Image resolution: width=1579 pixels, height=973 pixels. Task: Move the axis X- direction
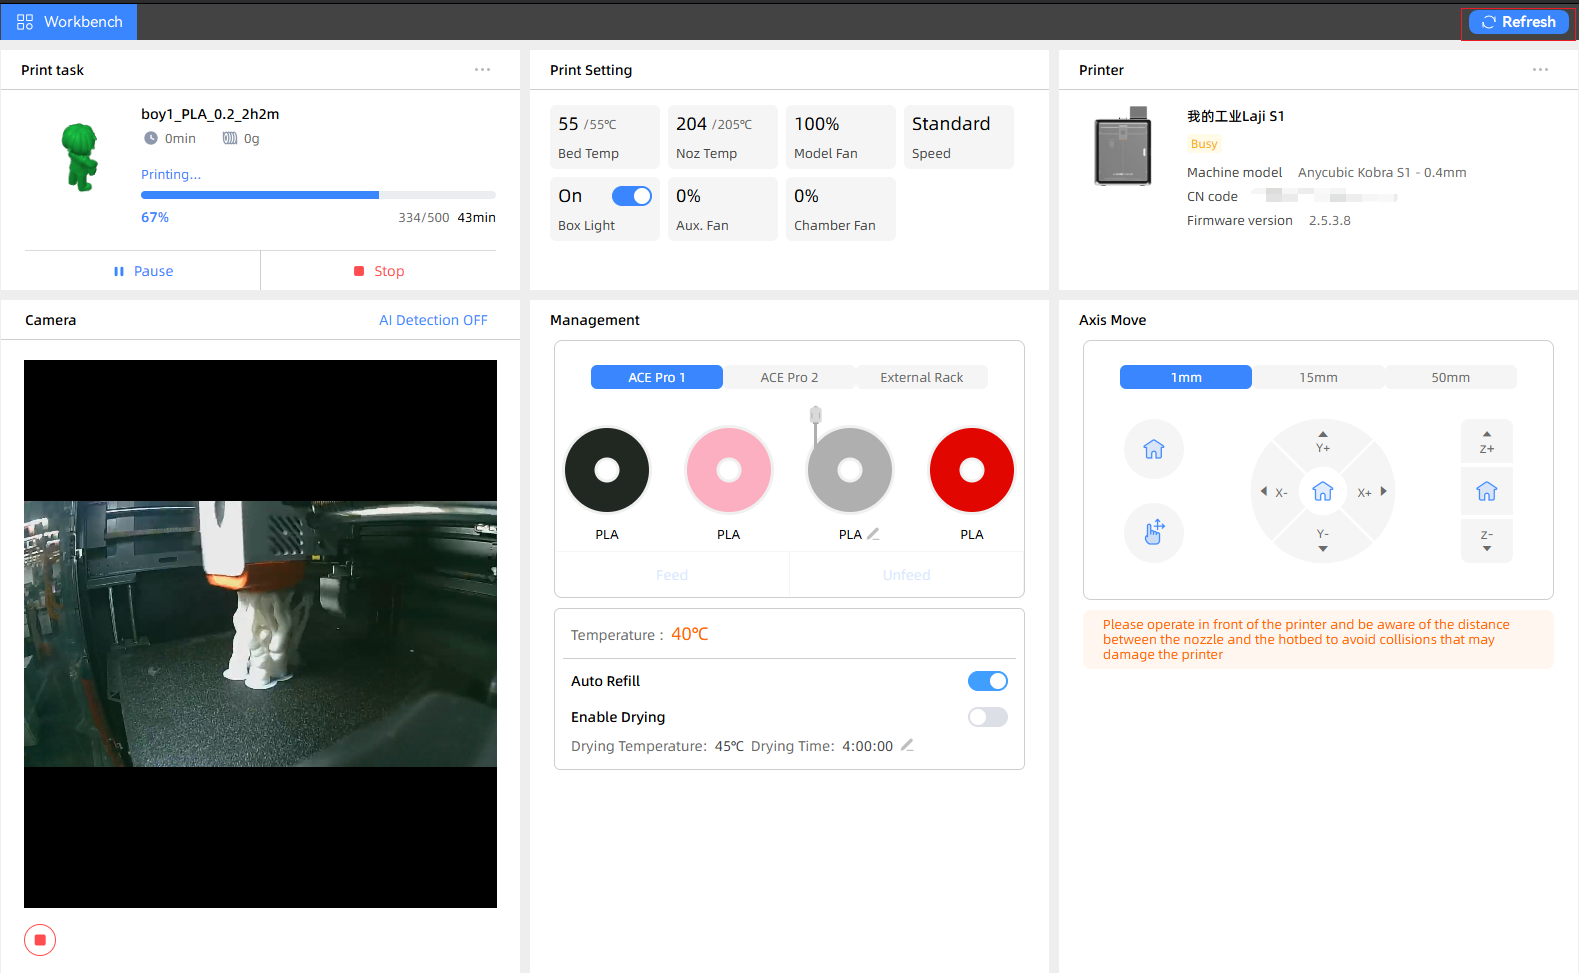click(1274, 492)
